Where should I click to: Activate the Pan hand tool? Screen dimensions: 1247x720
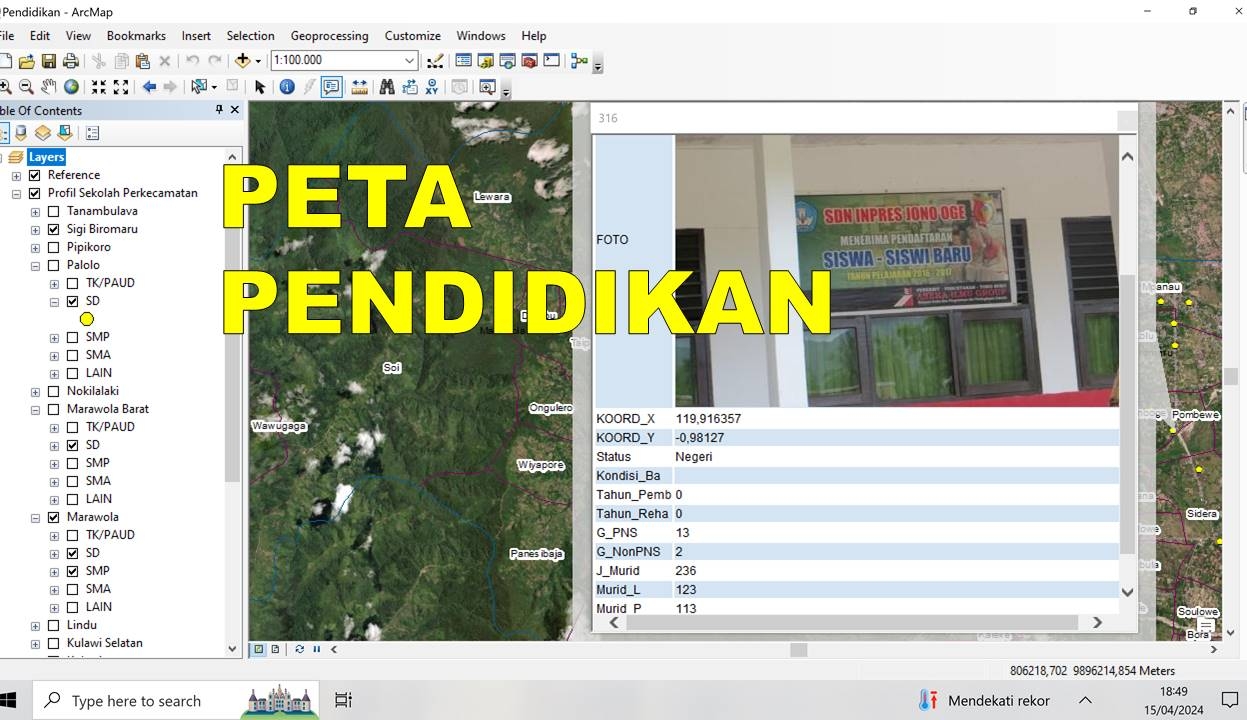[x=49, y=87]
